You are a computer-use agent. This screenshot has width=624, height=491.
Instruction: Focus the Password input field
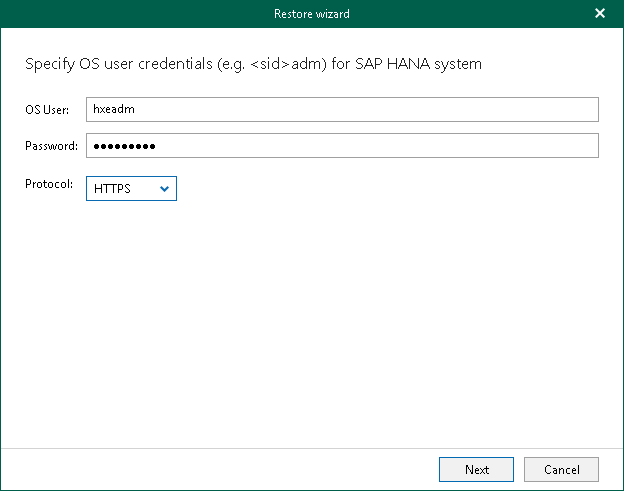click(x=341, y=146)
